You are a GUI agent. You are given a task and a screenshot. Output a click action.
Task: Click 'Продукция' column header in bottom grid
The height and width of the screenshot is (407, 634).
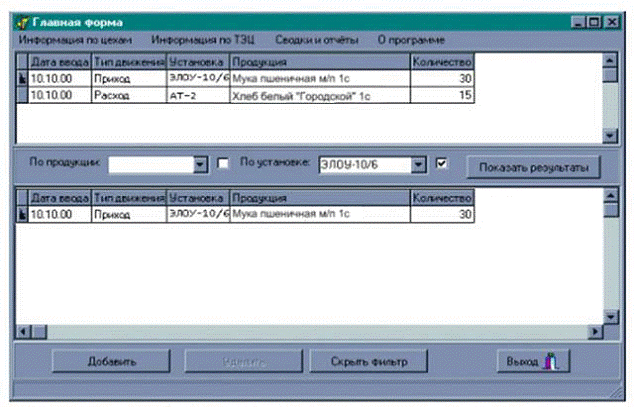319,198
